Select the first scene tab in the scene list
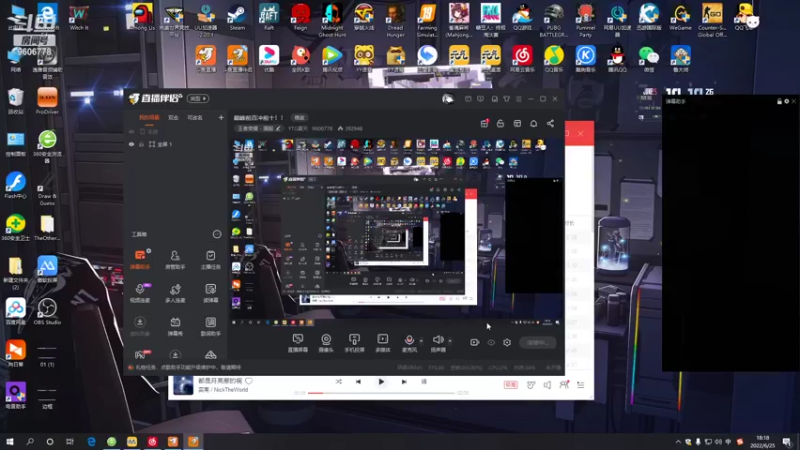800x450 pixels. (149, 118)
